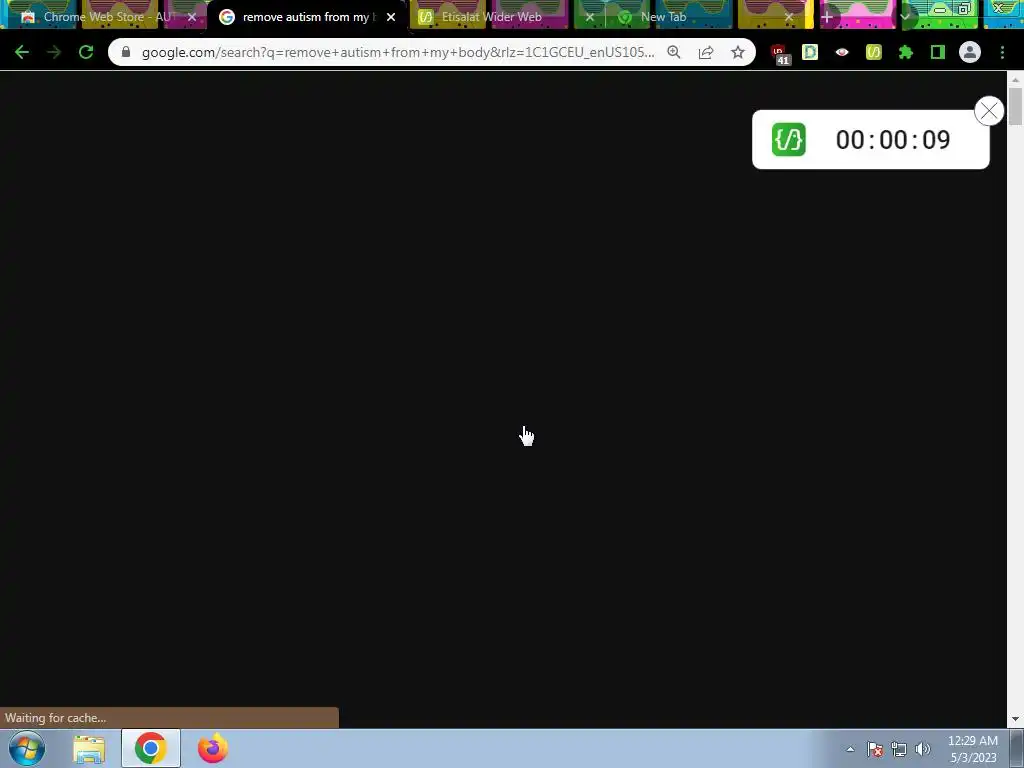The width and height of the screenshot is (1024, 768).
Task: Open a new tab with plus button
Action: (827, 17)
